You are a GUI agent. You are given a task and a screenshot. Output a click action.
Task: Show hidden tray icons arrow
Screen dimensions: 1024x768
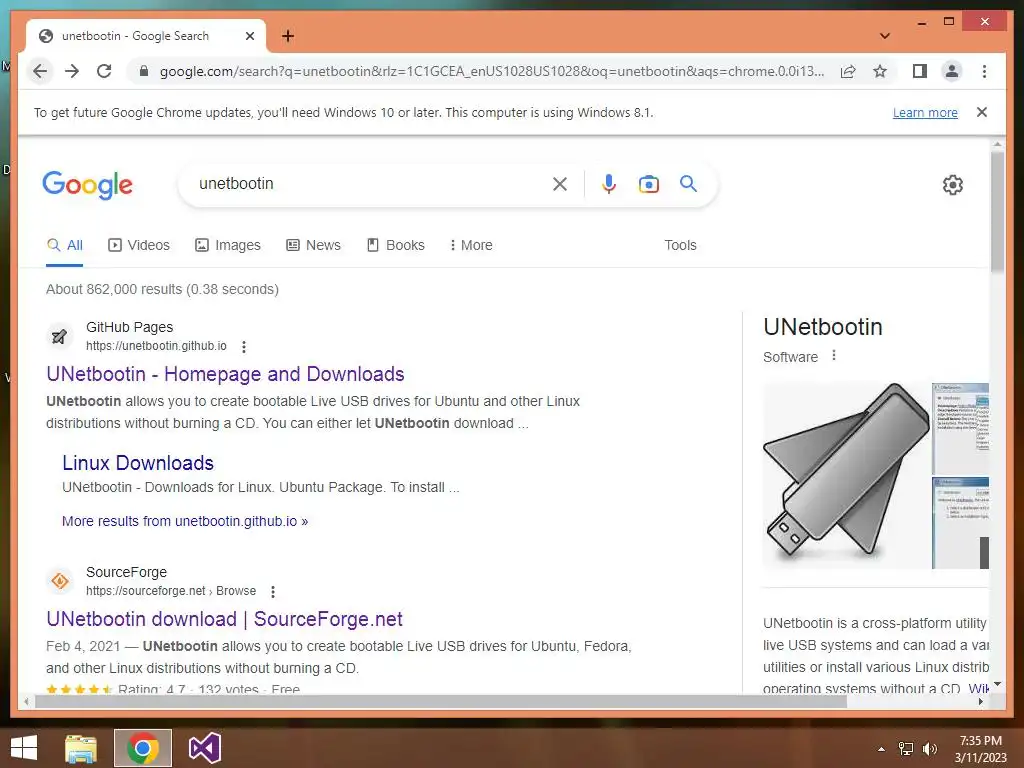[x=881, y=749]
